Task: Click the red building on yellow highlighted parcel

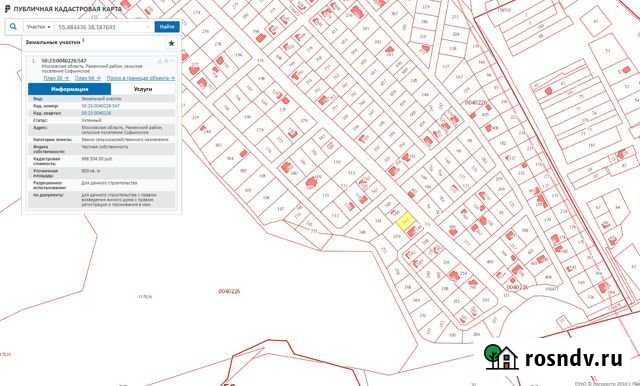Action: click(x=412, y=232)
